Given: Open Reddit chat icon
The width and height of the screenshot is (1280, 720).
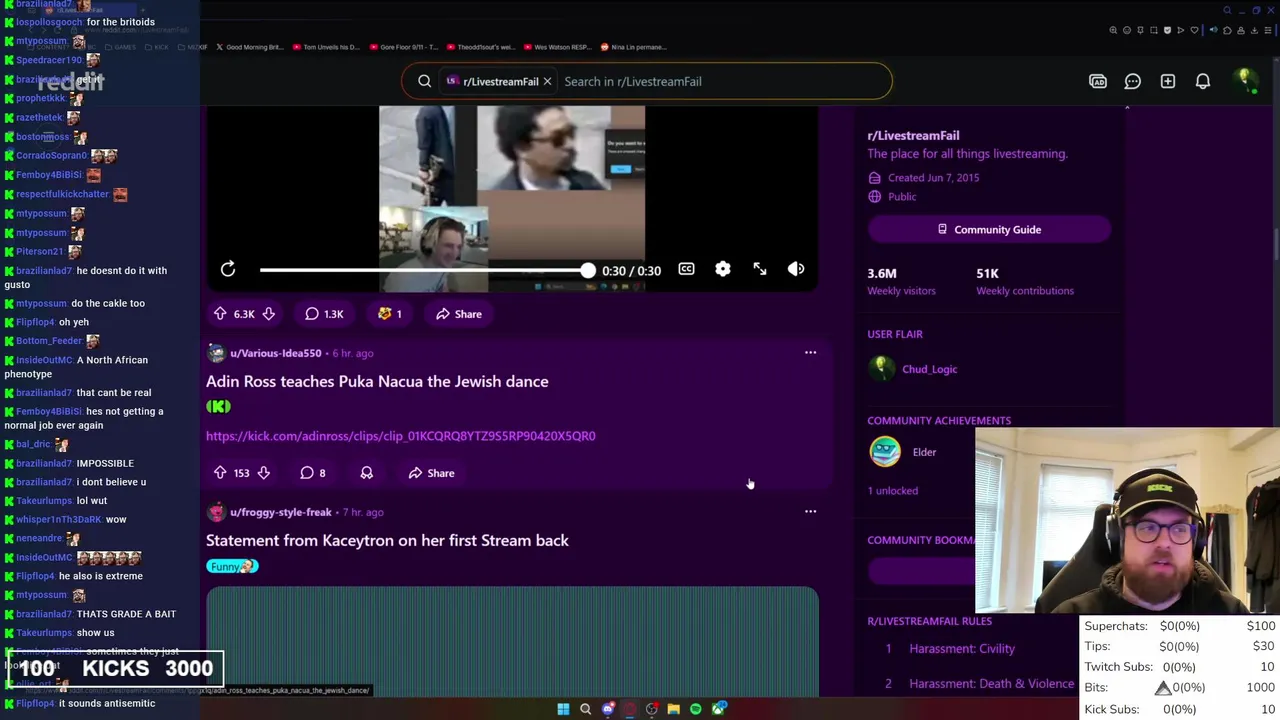Looking at the screenshot, I should (1133, 81).
